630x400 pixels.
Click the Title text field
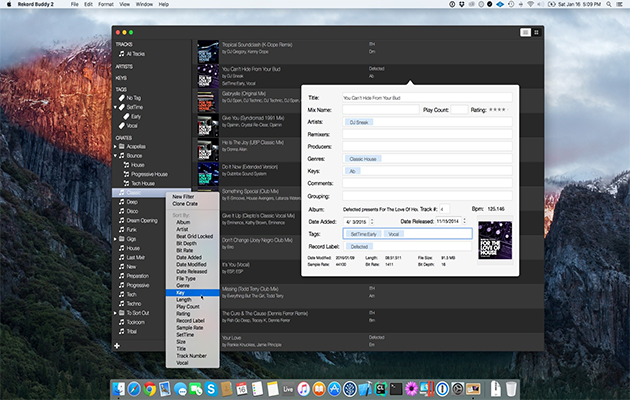coord(426,98)
